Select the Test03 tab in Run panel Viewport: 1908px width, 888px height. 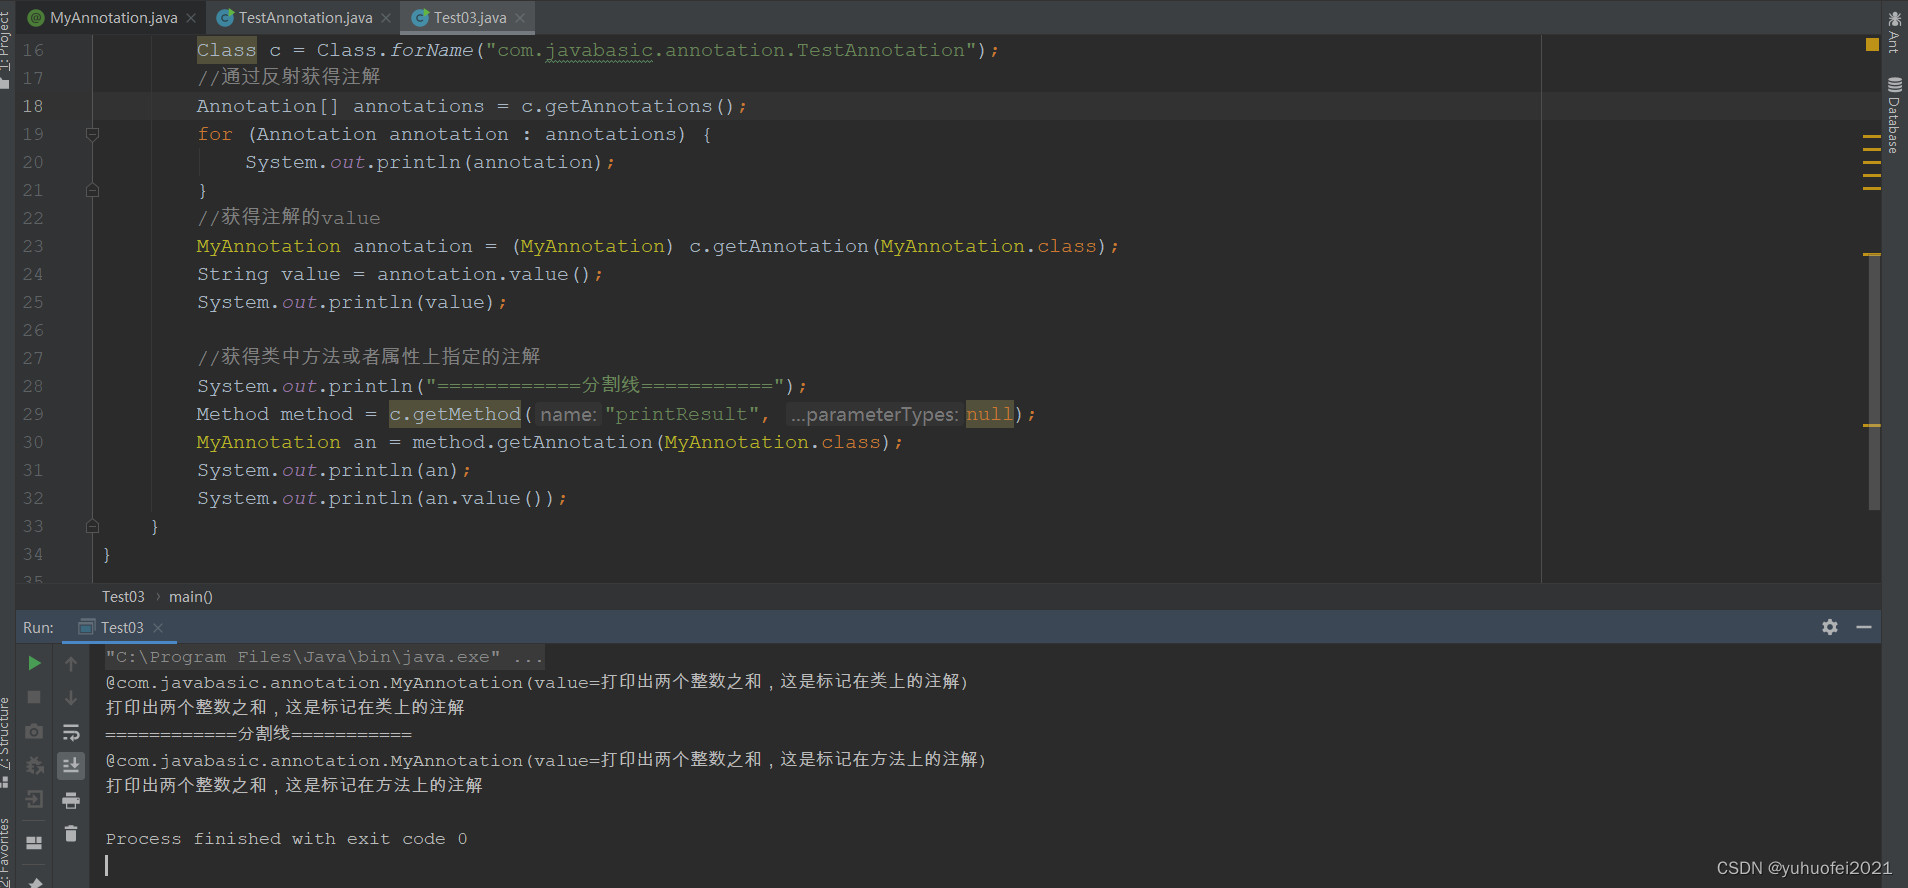click(x=121, y=627)
